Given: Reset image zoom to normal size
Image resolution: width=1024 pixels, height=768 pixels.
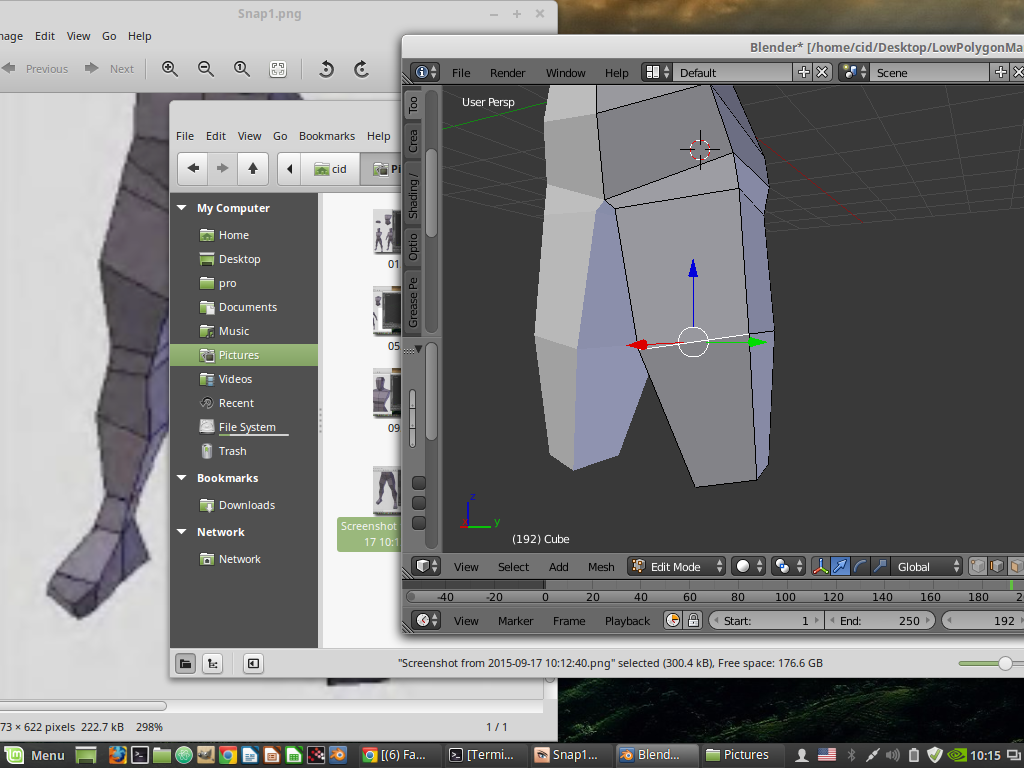Looking at the screenshot, I should [x=242, y=69].
